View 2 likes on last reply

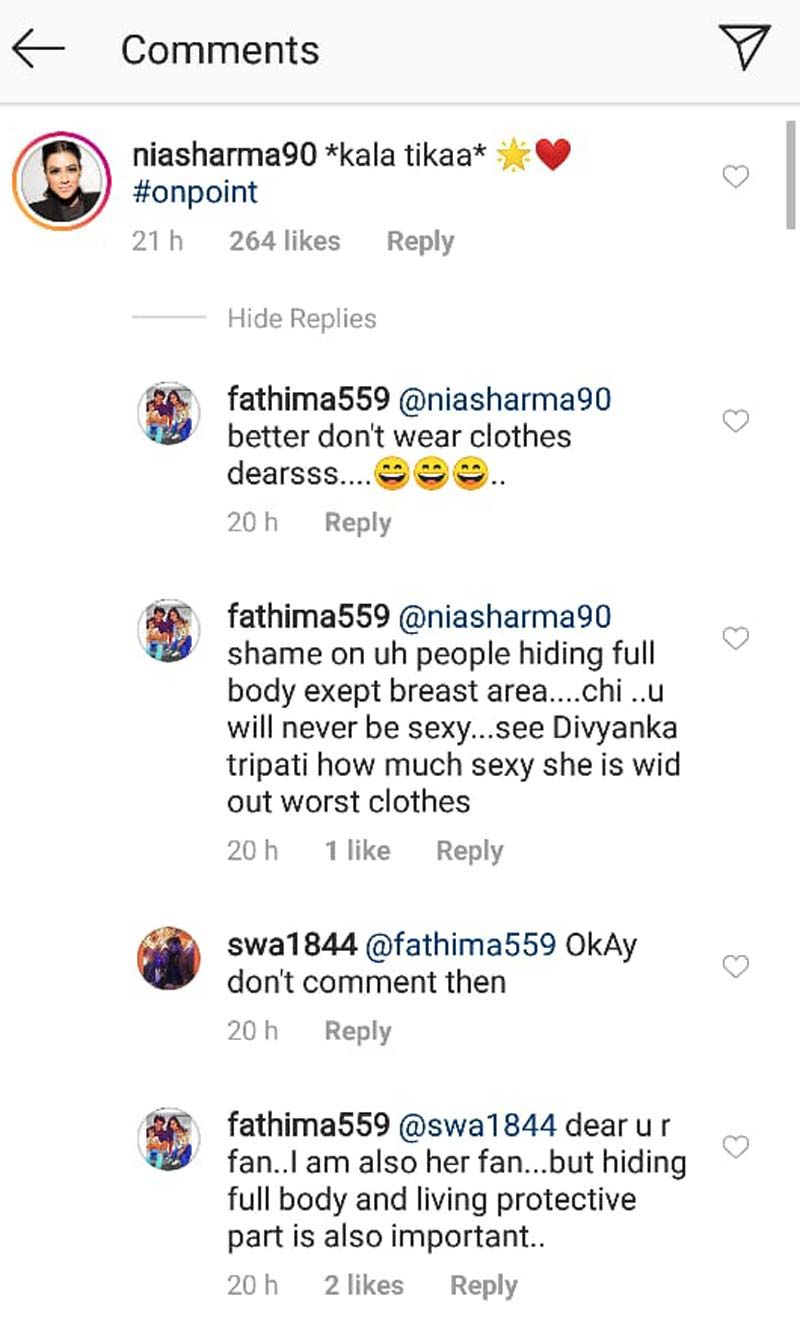pos(364,1286)
